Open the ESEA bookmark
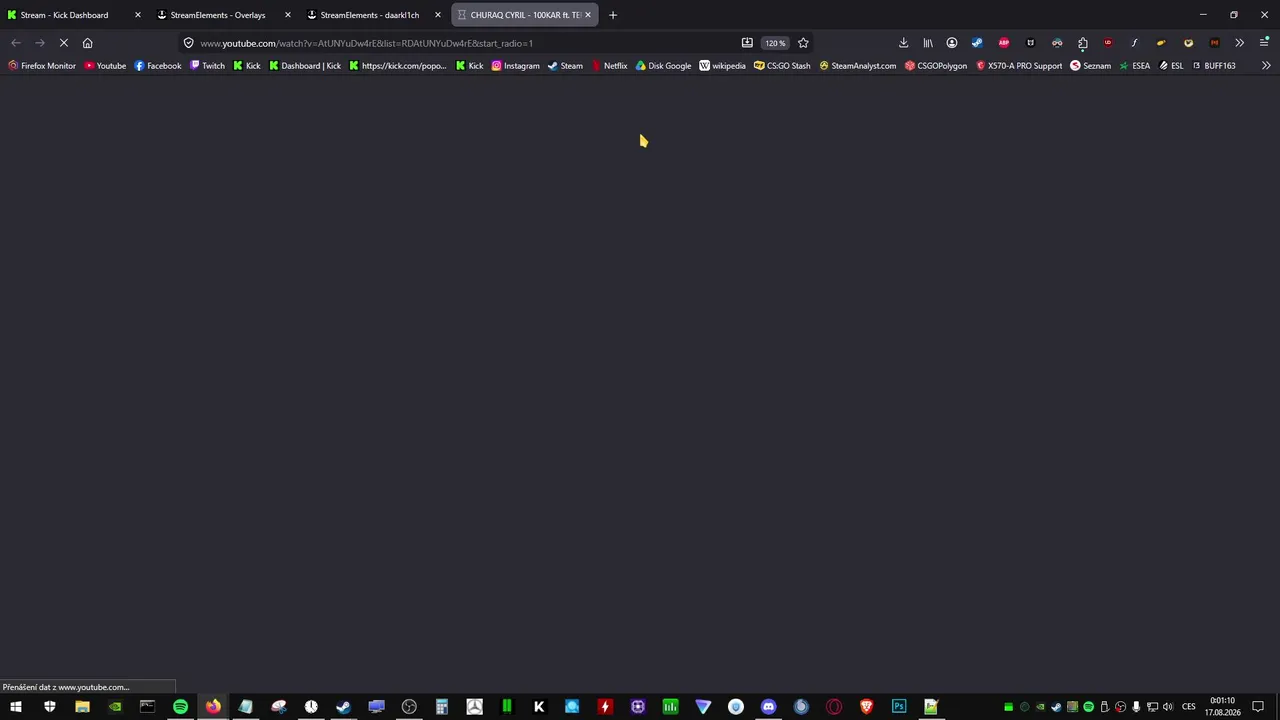Screen dimensions: 1280x720 1135,66
